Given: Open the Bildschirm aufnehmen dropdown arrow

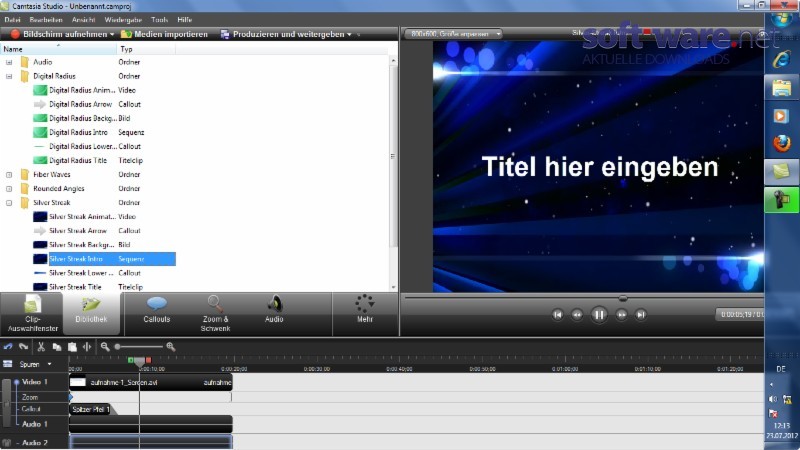Looking at the screenshot, I should click(x=112, y=34).
